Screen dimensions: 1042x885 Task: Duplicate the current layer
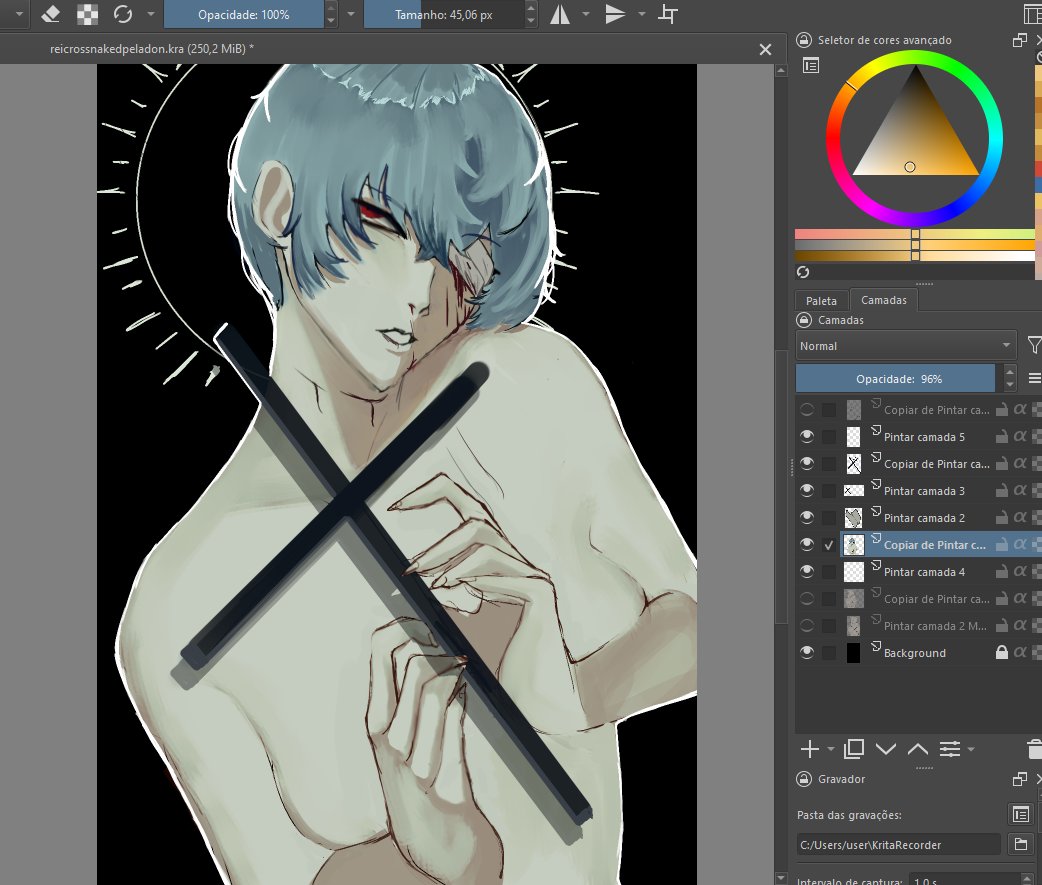click(854, 749)
